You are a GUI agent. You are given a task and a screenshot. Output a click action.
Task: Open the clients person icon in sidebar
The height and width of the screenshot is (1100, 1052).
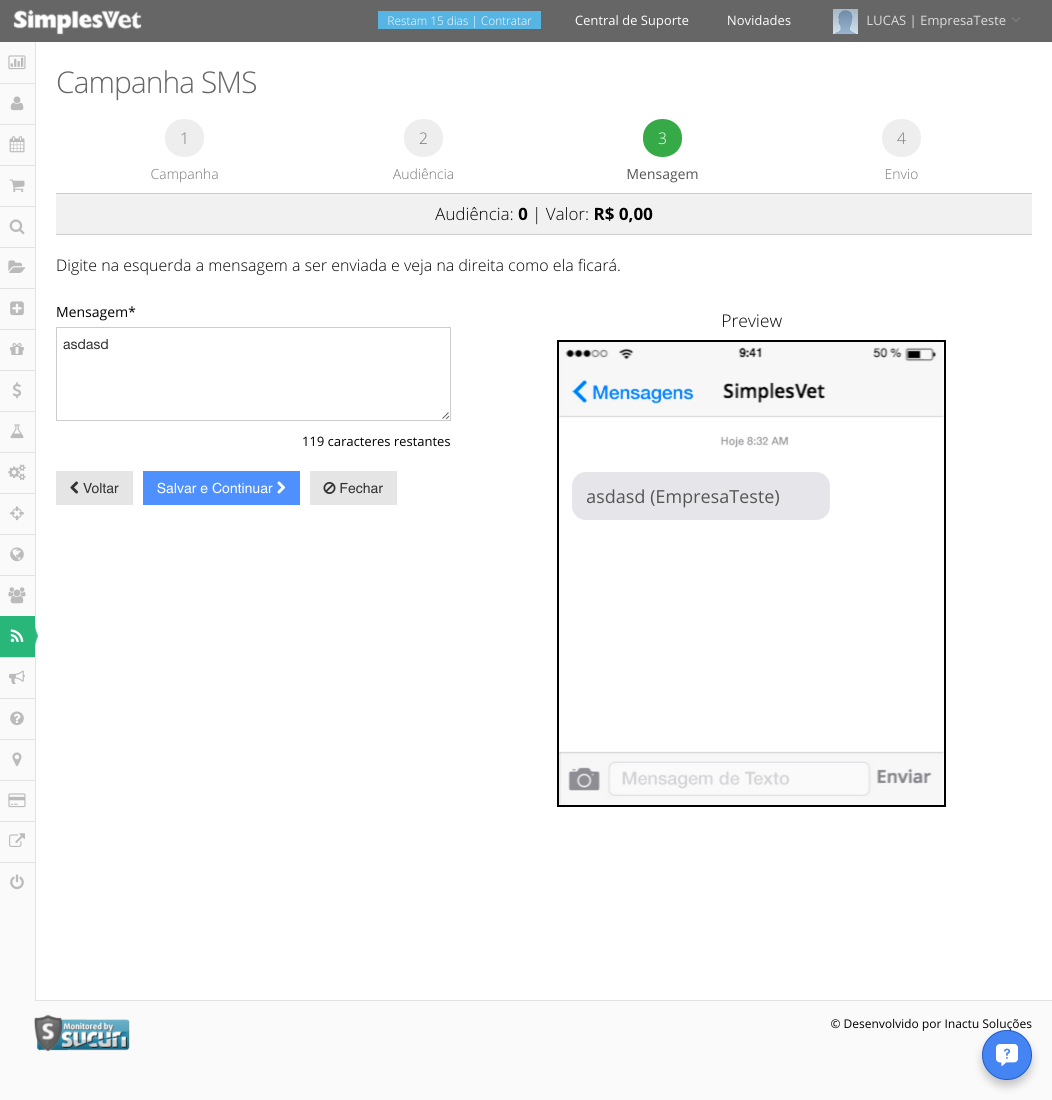point(17,104)
